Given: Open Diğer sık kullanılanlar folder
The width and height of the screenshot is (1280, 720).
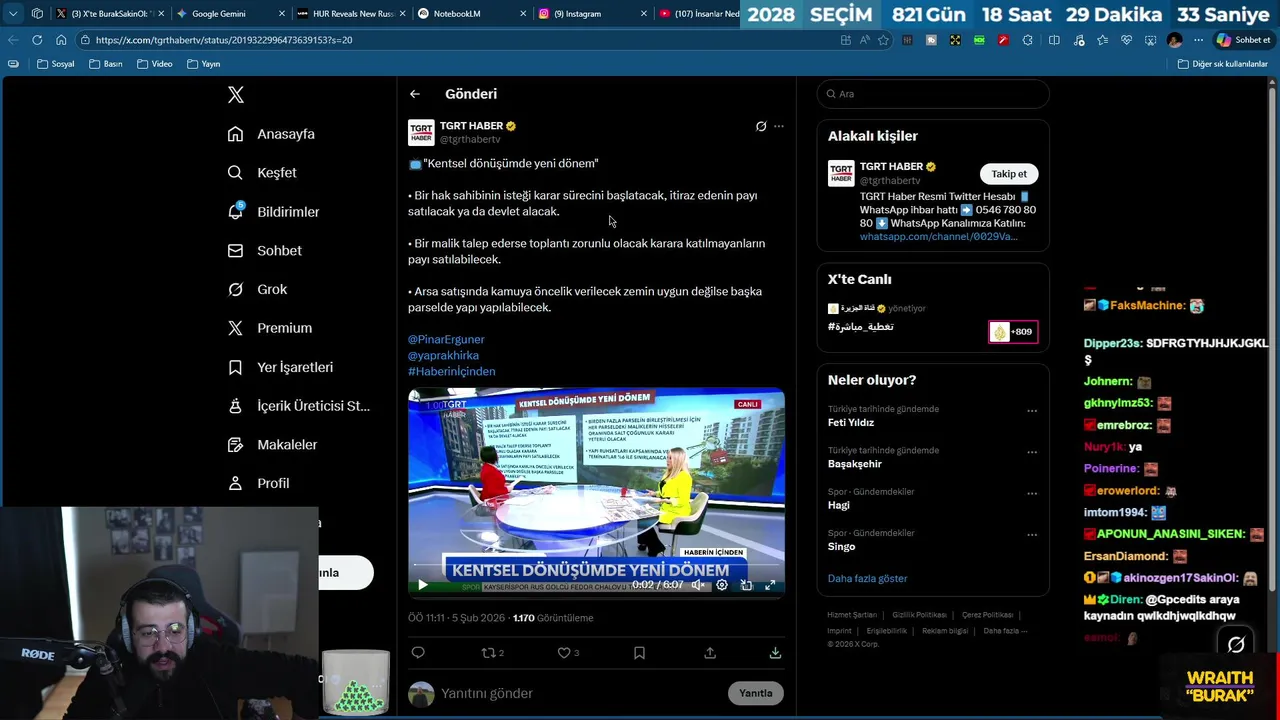Looking at the screenshot, I should pyautogui.click(x=1222, y=64).
